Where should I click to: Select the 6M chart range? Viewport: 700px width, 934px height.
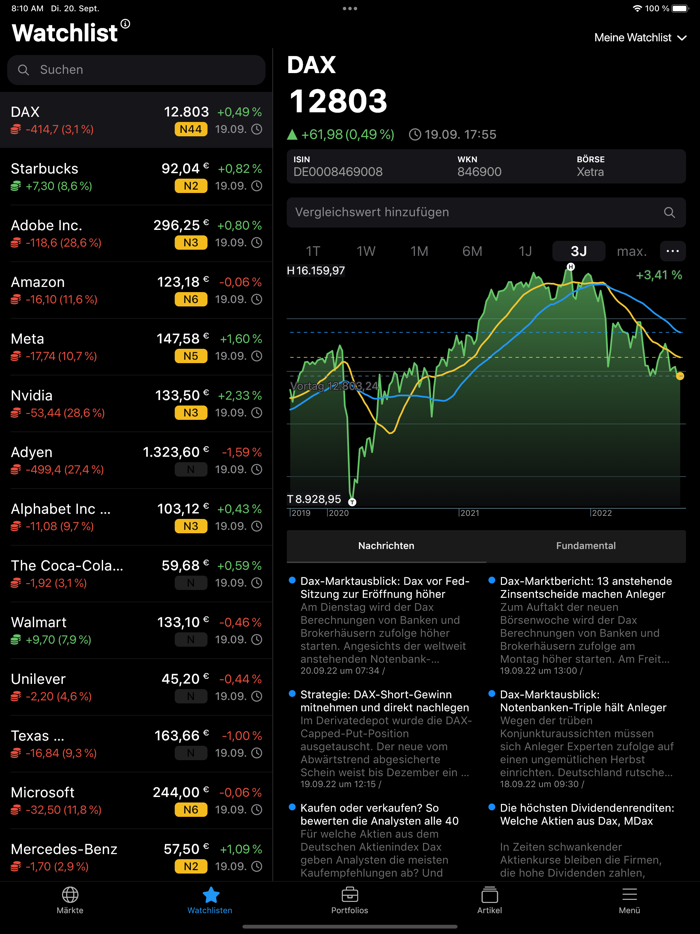(472, 251)
